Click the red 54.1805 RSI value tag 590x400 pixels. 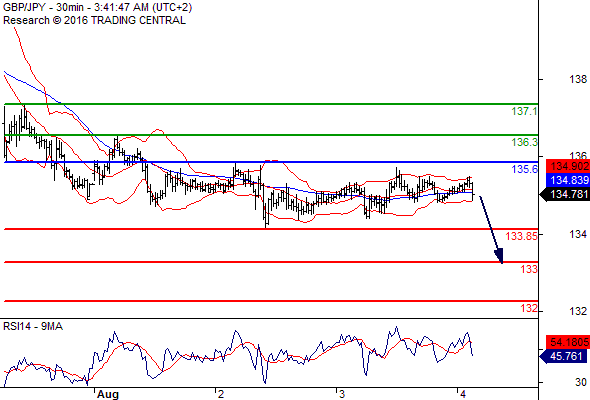point(568,342)
